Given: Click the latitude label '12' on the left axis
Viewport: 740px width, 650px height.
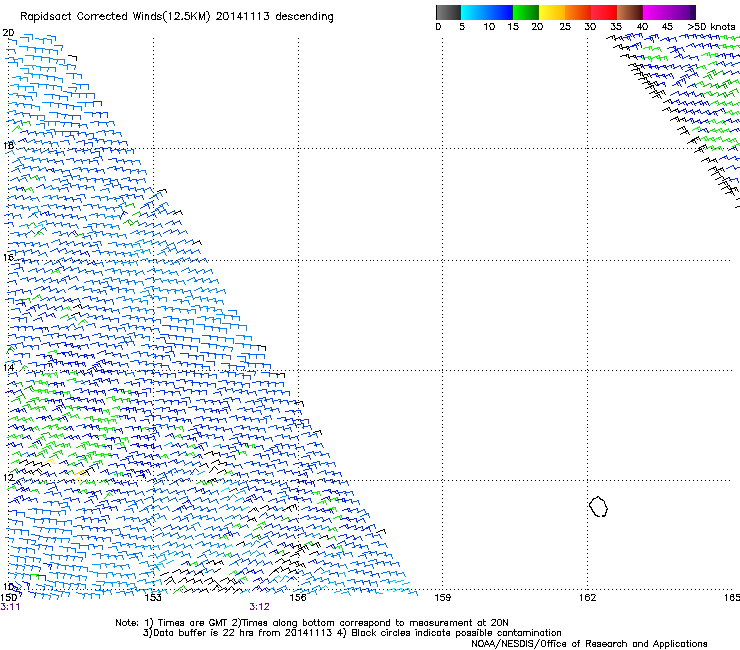Looking at the screenshot, I should (x=8, y=477).
